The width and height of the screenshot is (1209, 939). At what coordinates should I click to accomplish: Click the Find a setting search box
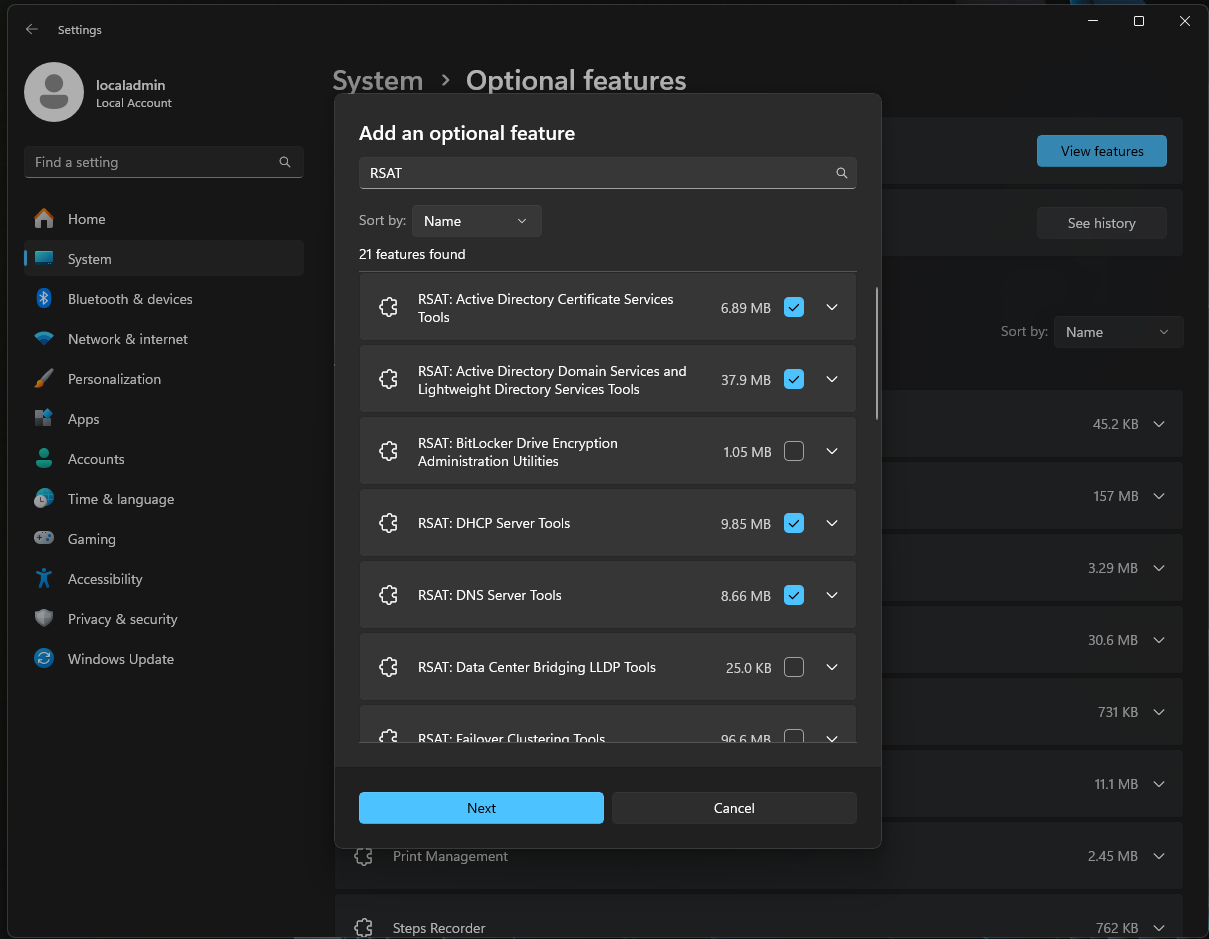150,162
